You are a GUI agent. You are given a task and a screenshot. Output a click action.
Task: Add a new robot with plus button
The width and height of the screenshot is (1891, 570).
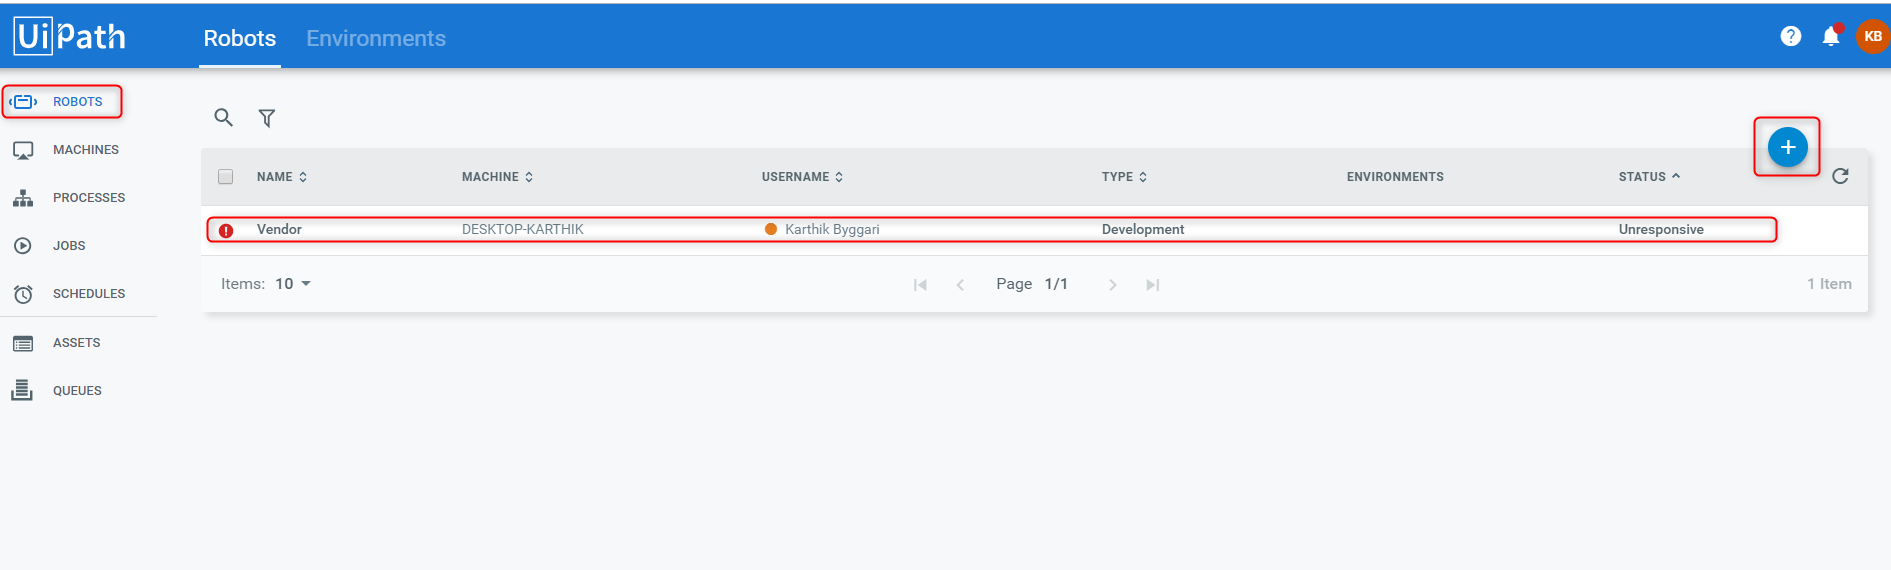tap(1787, 147)
